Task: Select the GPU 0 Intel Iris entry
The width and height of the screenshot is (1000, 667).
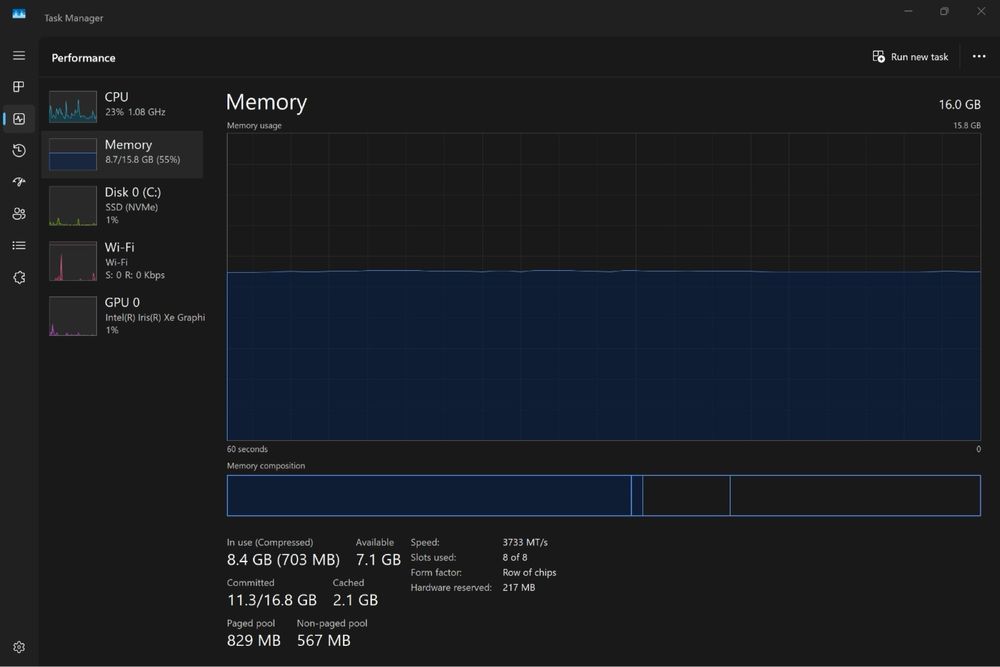Action: [122, 316]
